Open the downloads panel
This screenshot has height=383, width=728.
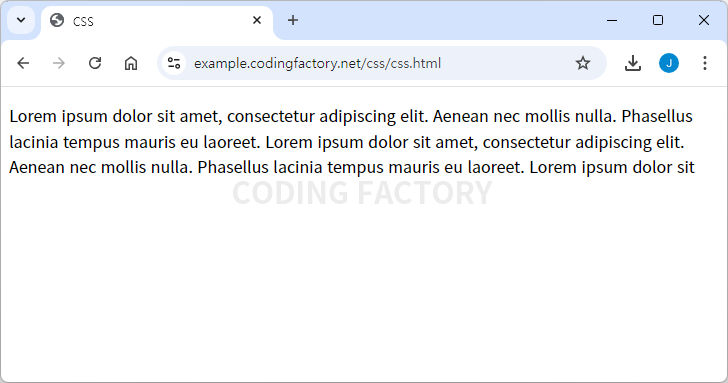(x=633, y=63)
